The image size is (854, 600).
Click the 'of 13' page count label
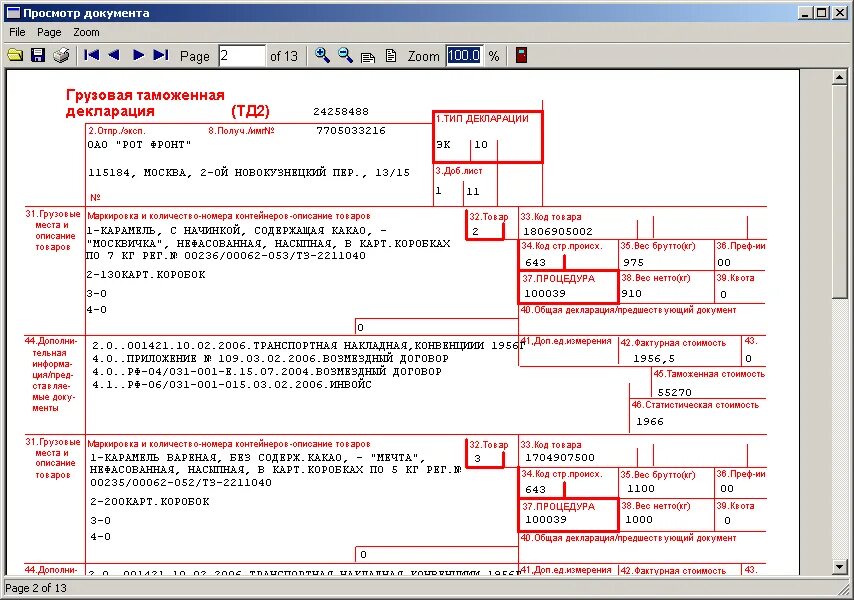[284, 56]
